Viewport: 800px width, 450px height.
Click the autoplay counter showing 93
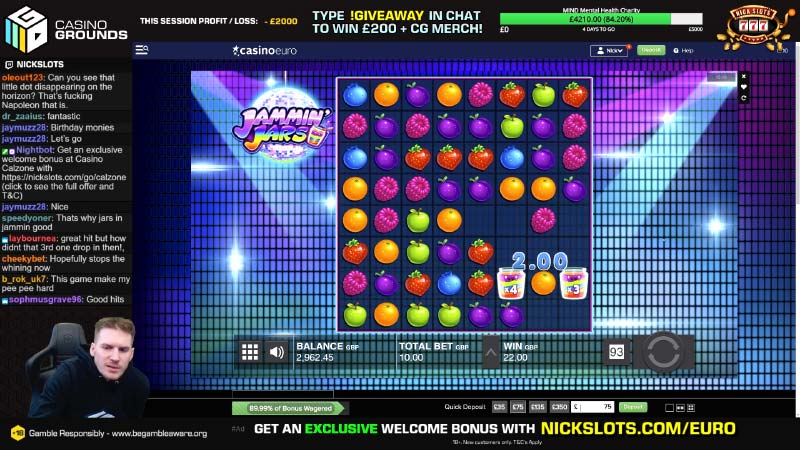pos(616,352)
